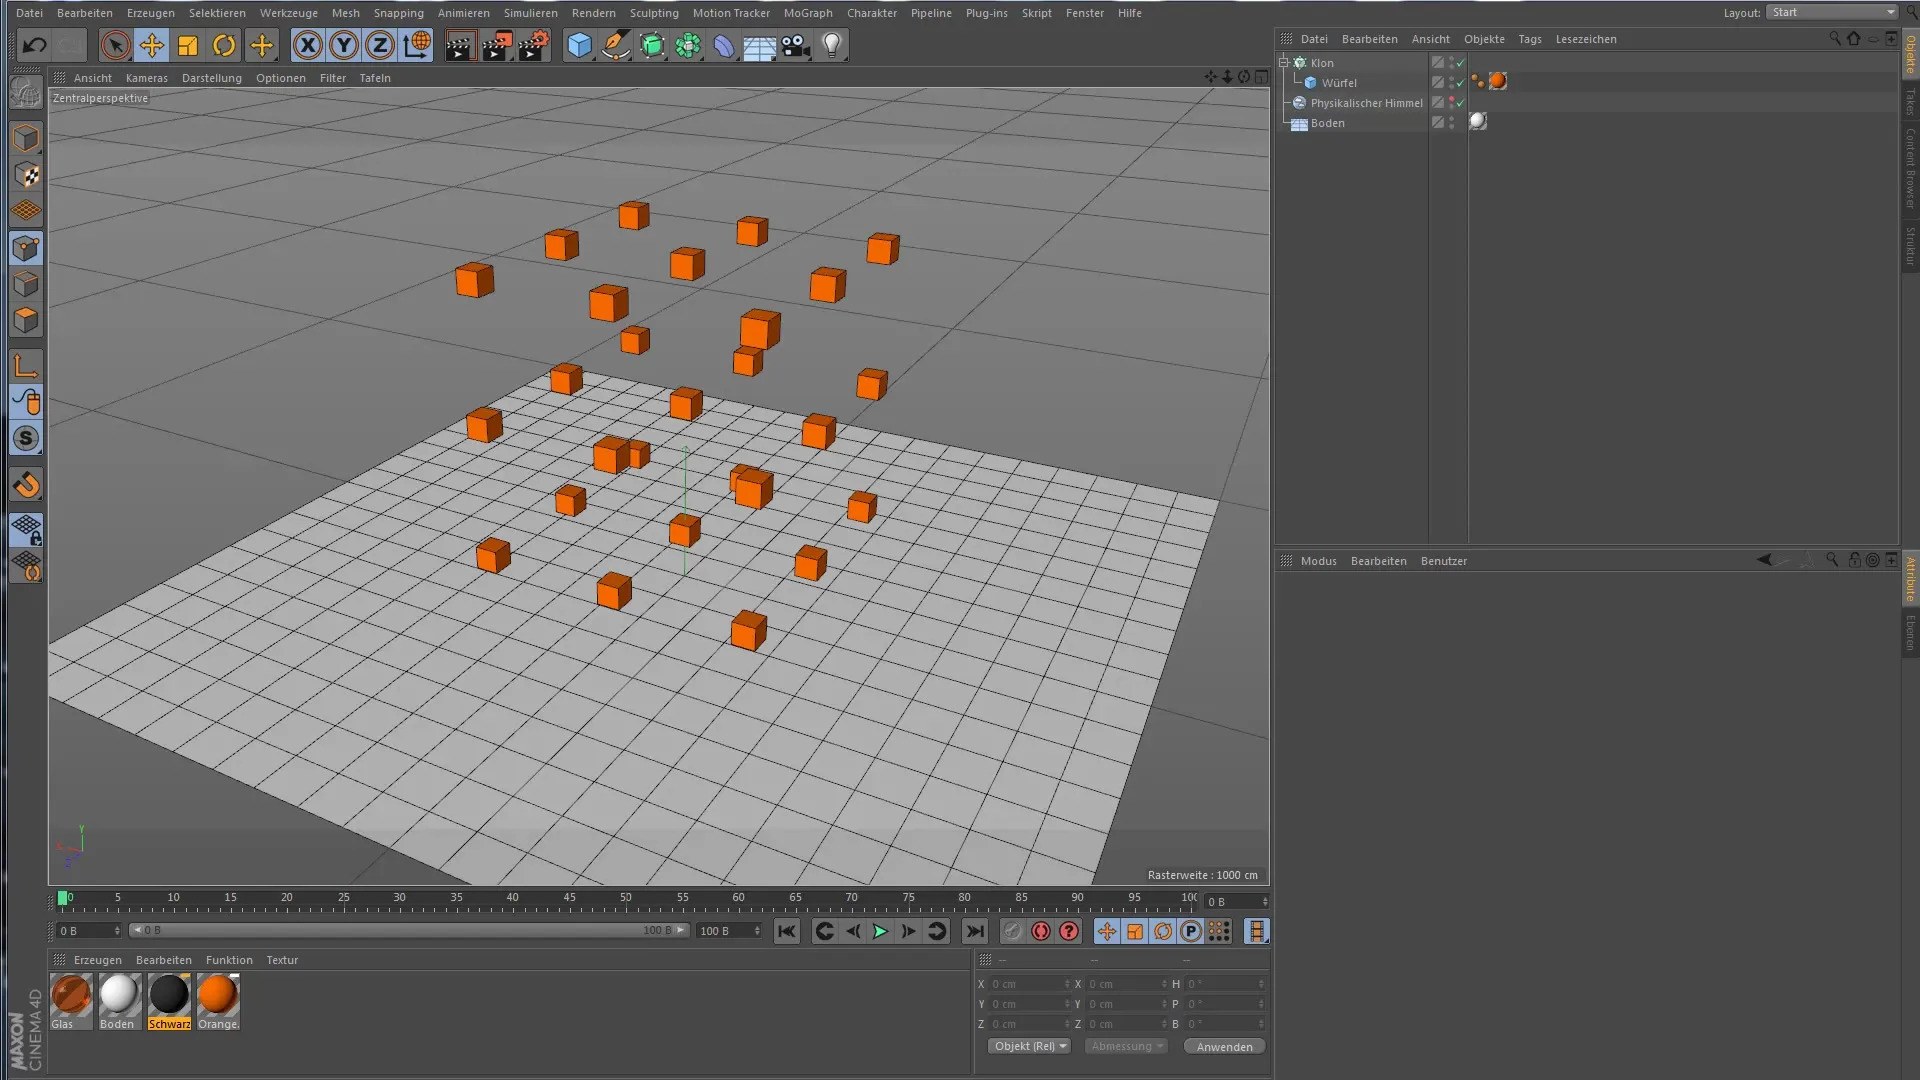Switch coordinate system world/object icon
1920x1080 pixels.
(416, 45)
